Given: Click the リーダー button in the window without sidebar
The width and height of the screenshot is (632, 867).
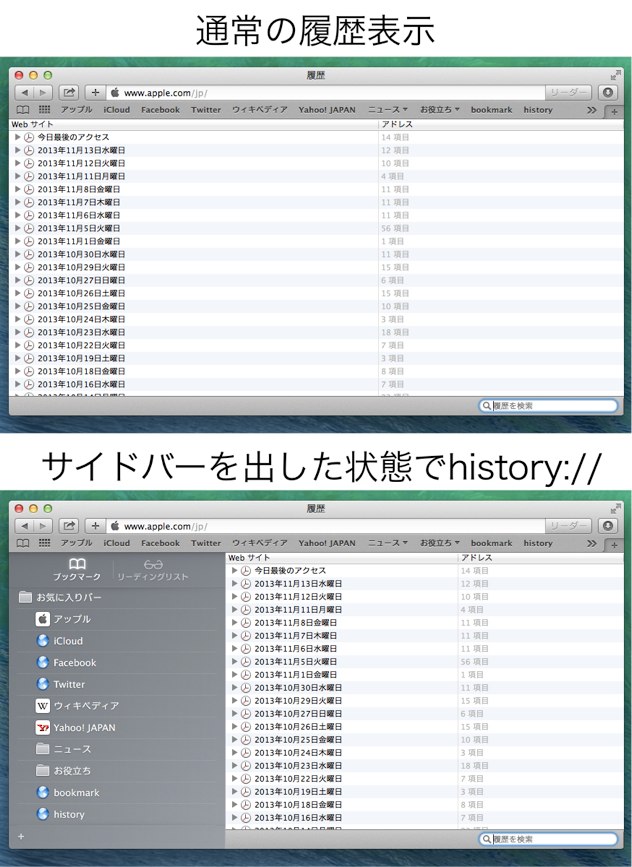Looking at the screenshot, I should click(568, 92).
